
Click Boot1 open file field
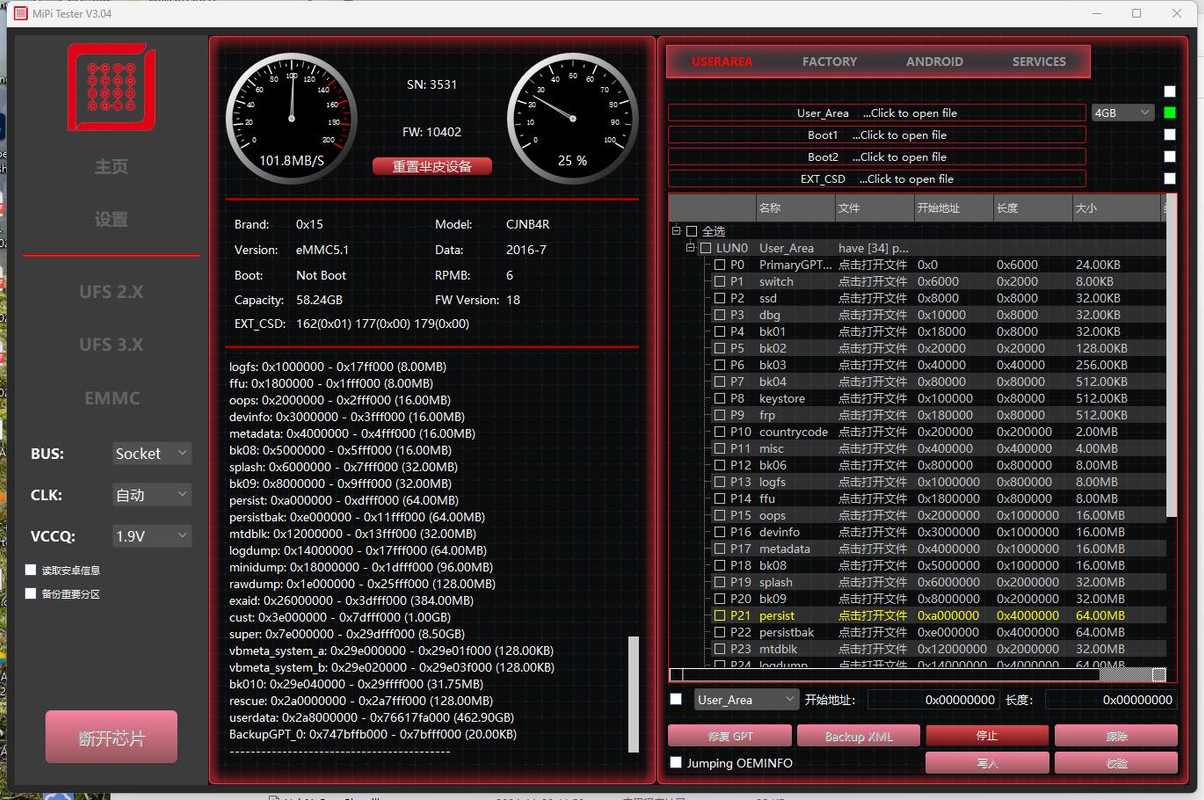coord(876,135)
